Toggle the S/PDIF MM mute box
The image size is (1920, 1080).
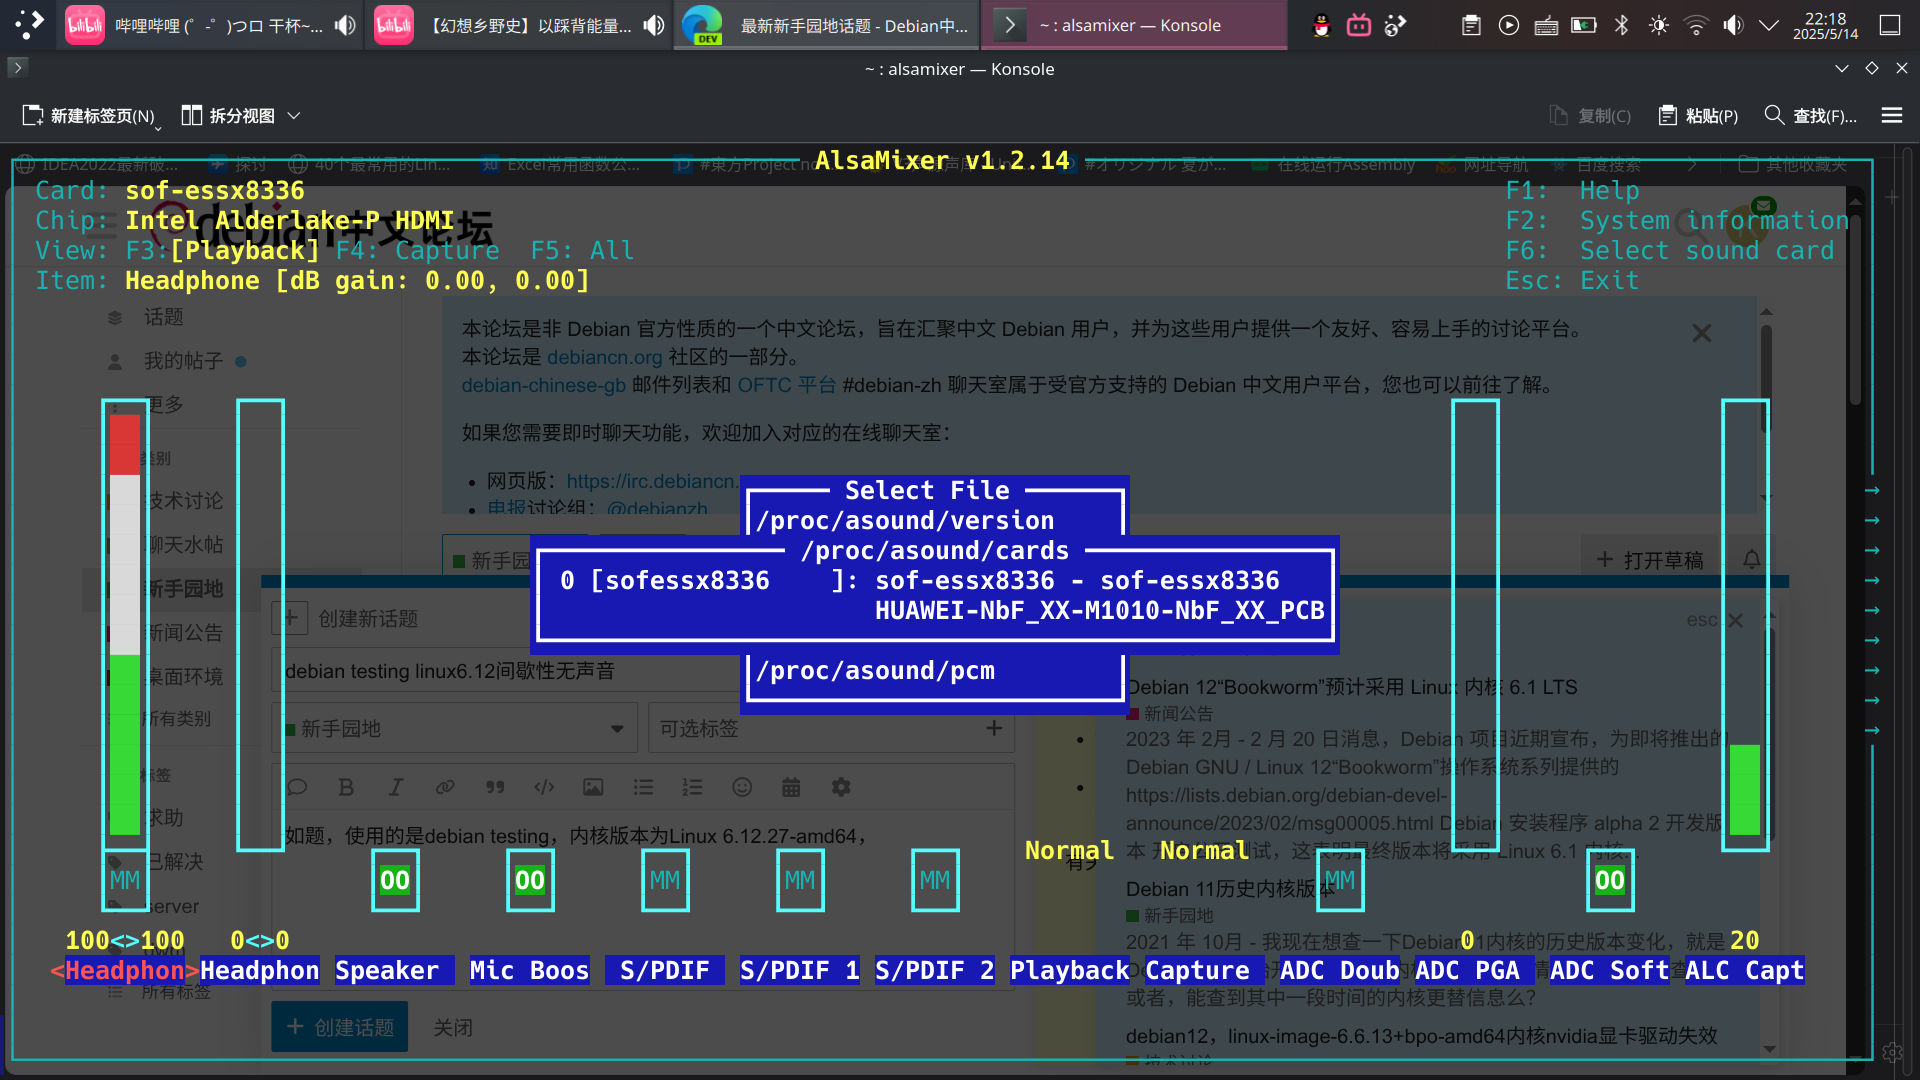(665, 881)
